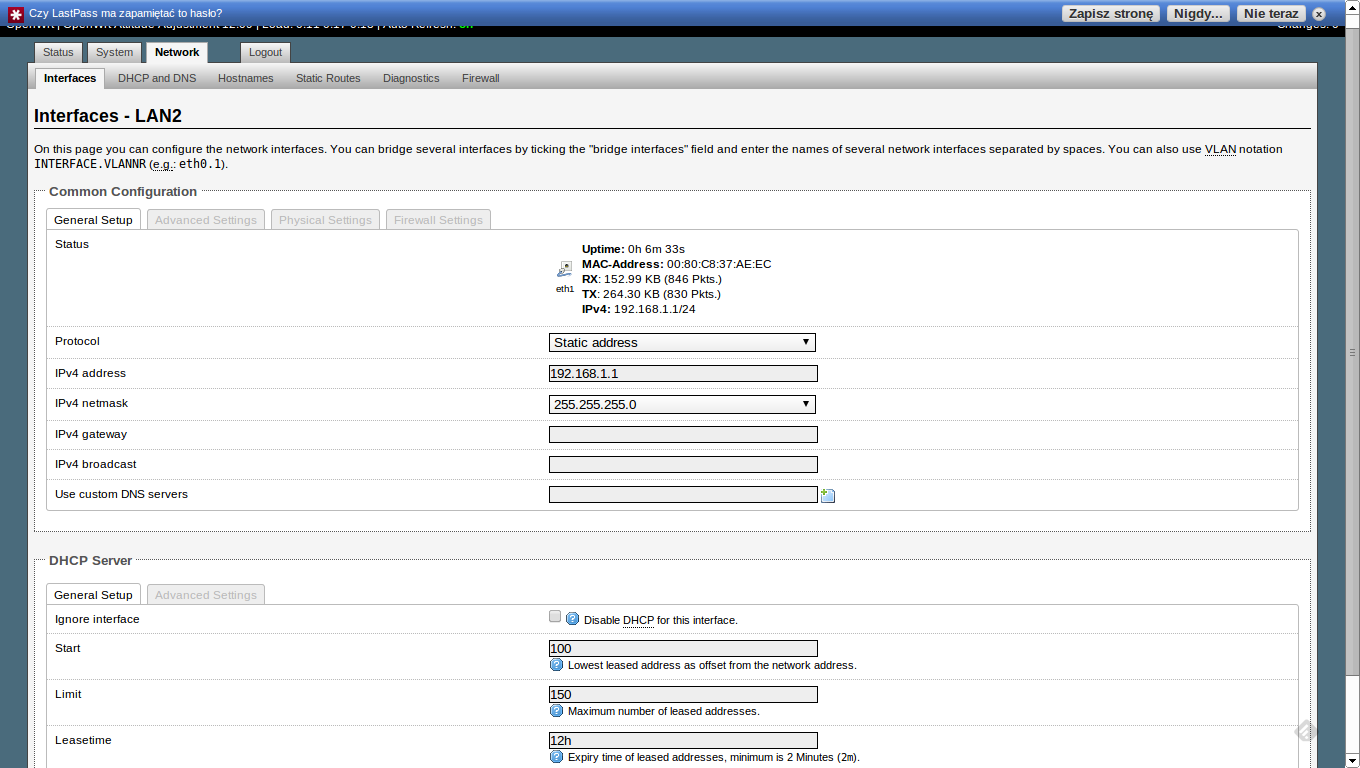Click the IPv4 gateway input field
Image resolution: width=1360 pixels, height=768 pixels.
683,434
